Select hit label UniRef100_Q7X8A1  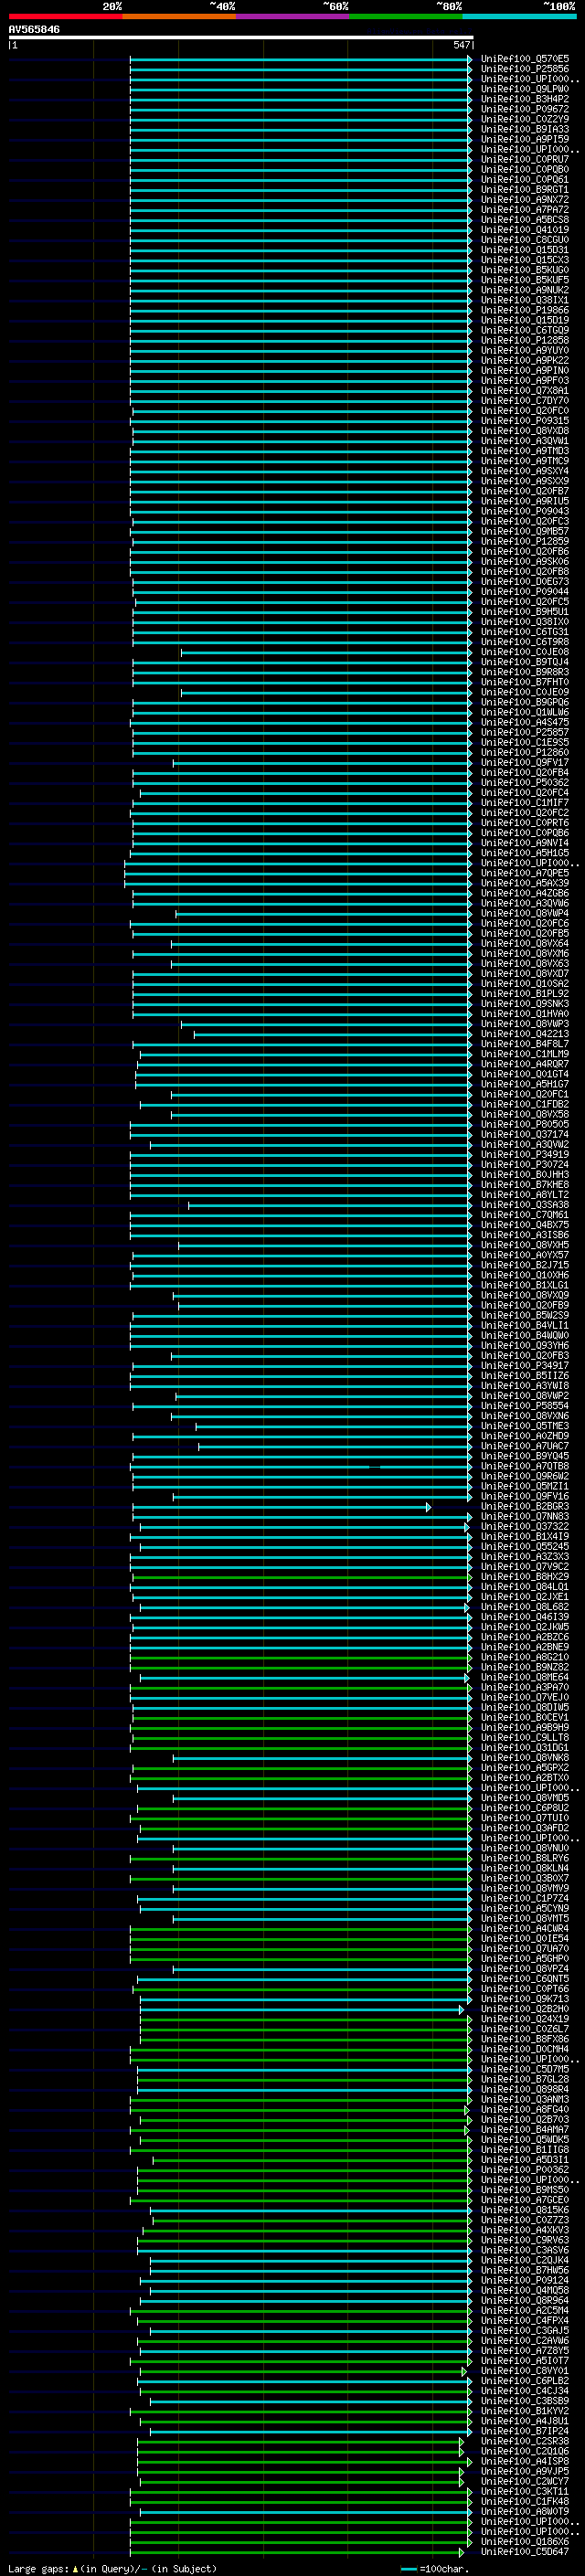525,391
